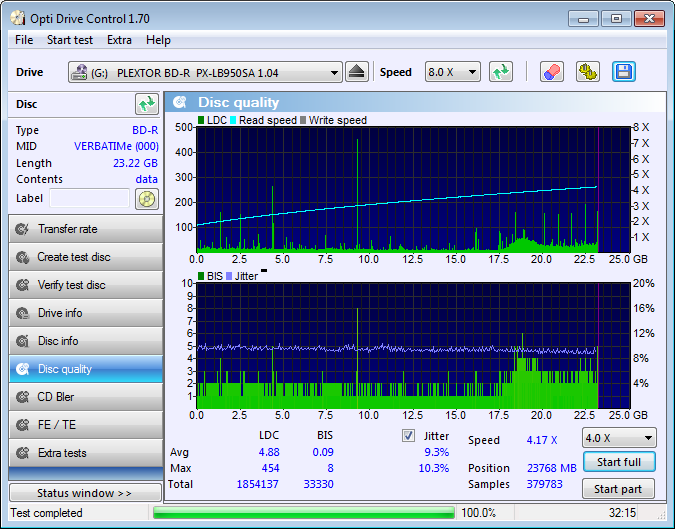
Task: Click the Label text field
Action: point(90,198)
